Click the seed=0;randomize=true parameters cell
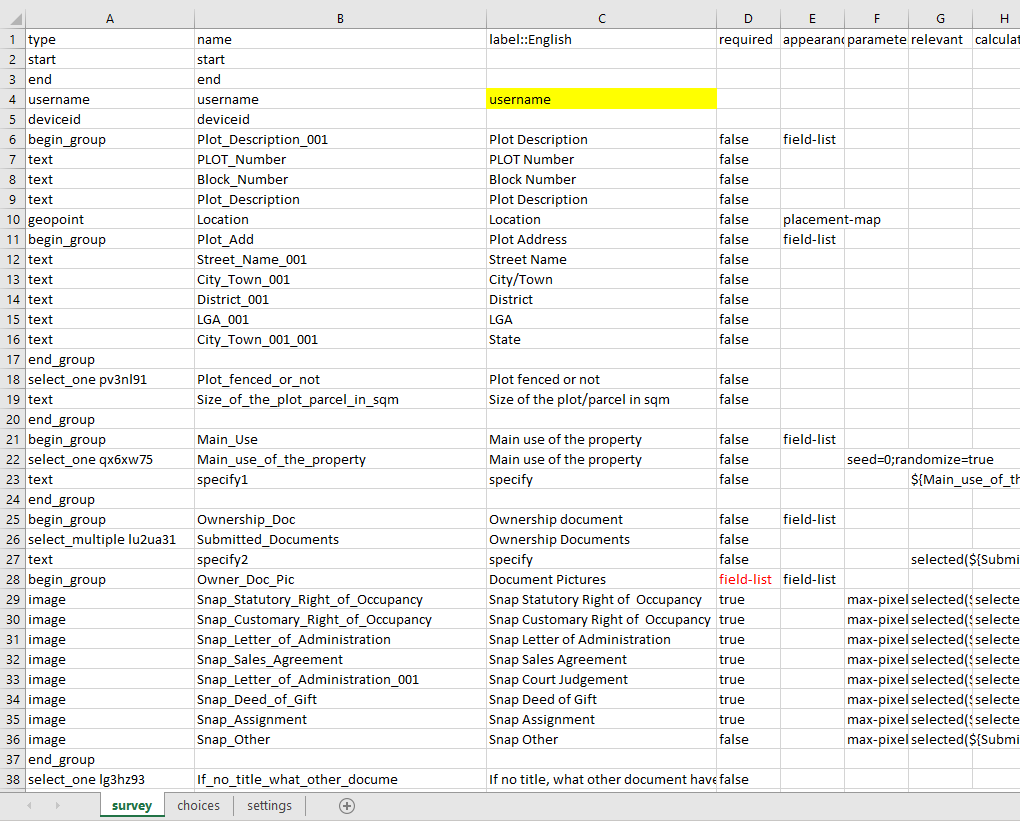Screen dimensions: 1020x821 [920, 459]
